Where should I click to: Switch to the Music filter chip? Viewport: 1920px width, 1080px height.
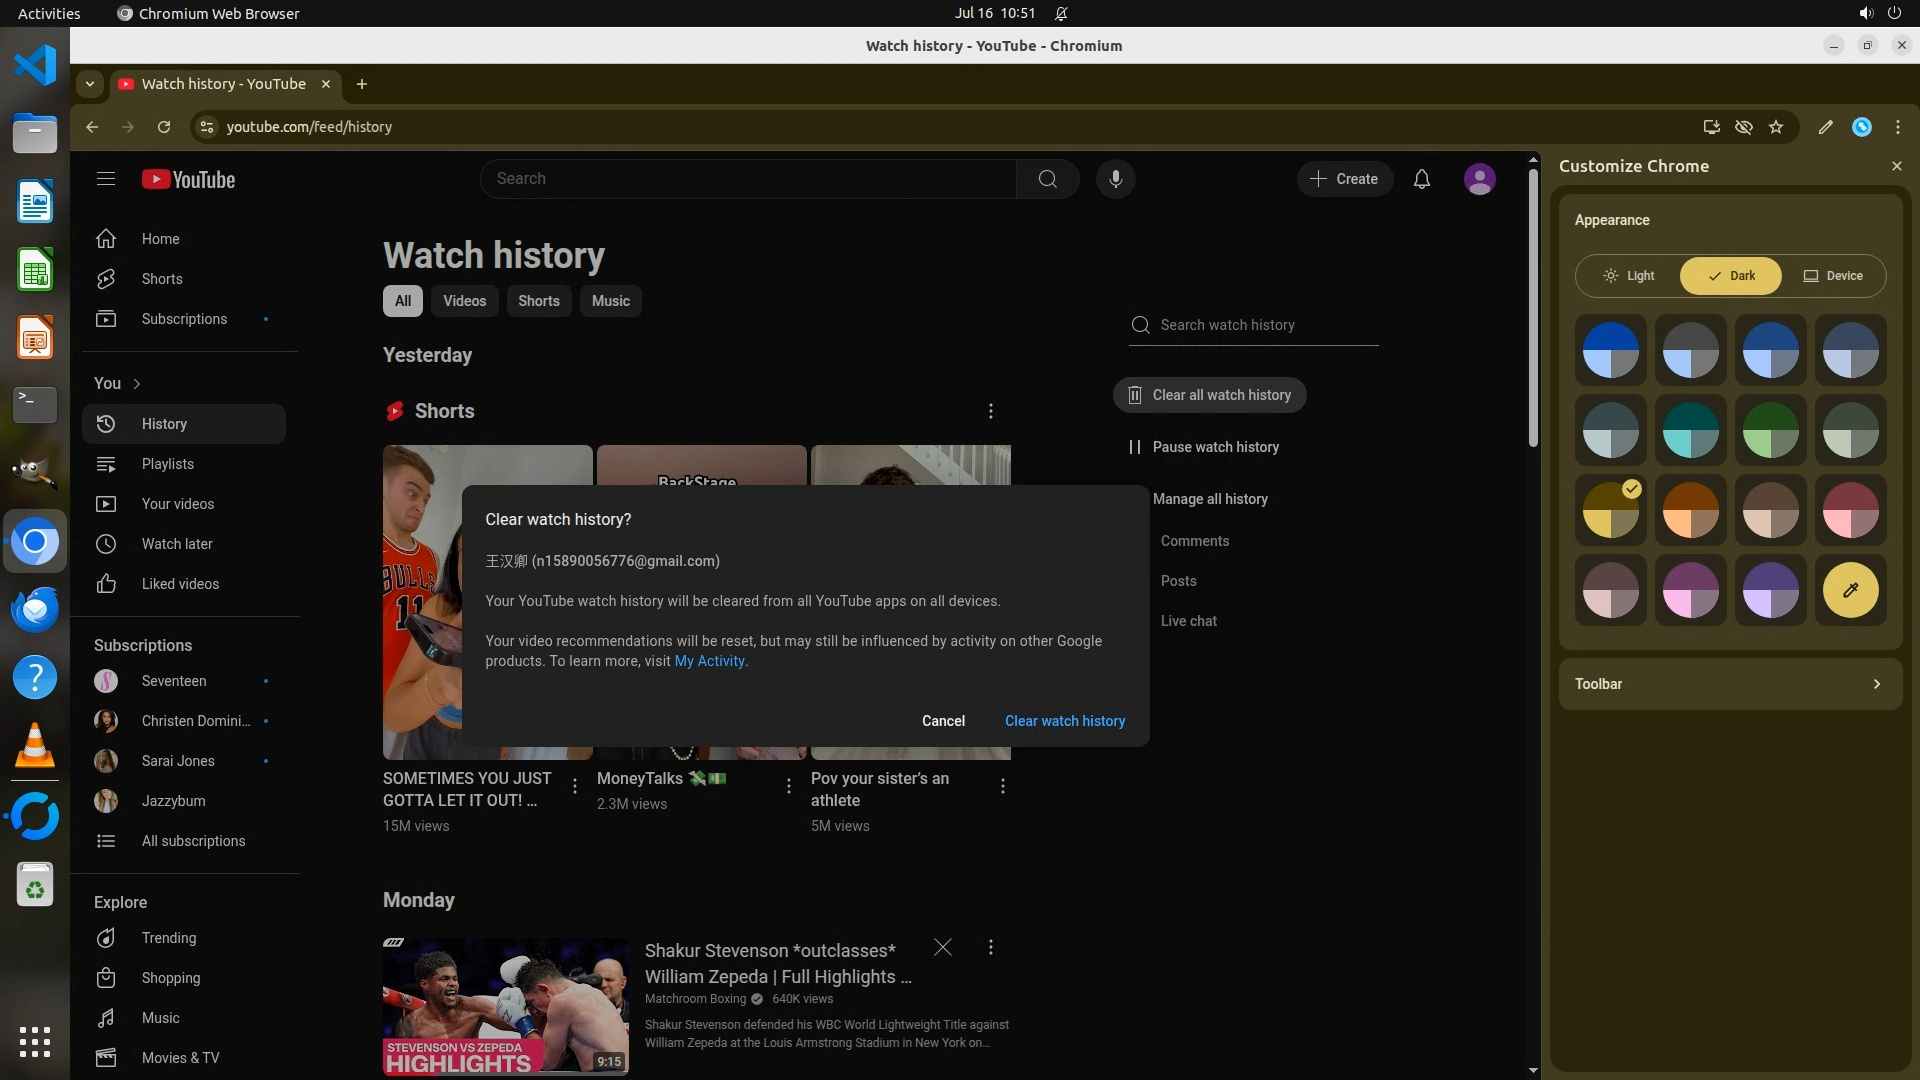(610, 301)
